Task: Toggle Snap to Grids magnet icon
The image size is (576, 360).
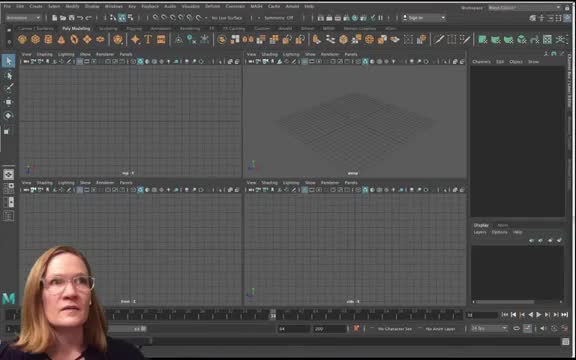Action: [156, 18]
